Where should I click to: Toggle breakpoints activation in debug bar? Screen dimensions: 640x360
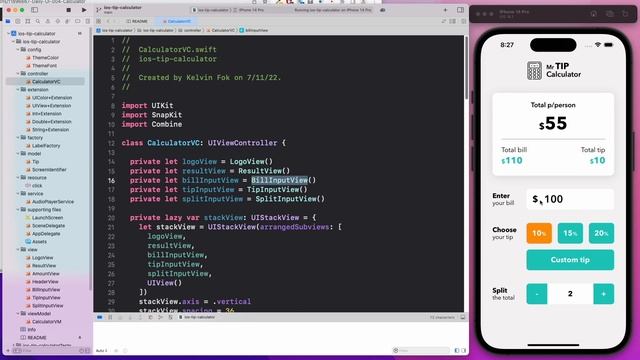tap(110, 317)
